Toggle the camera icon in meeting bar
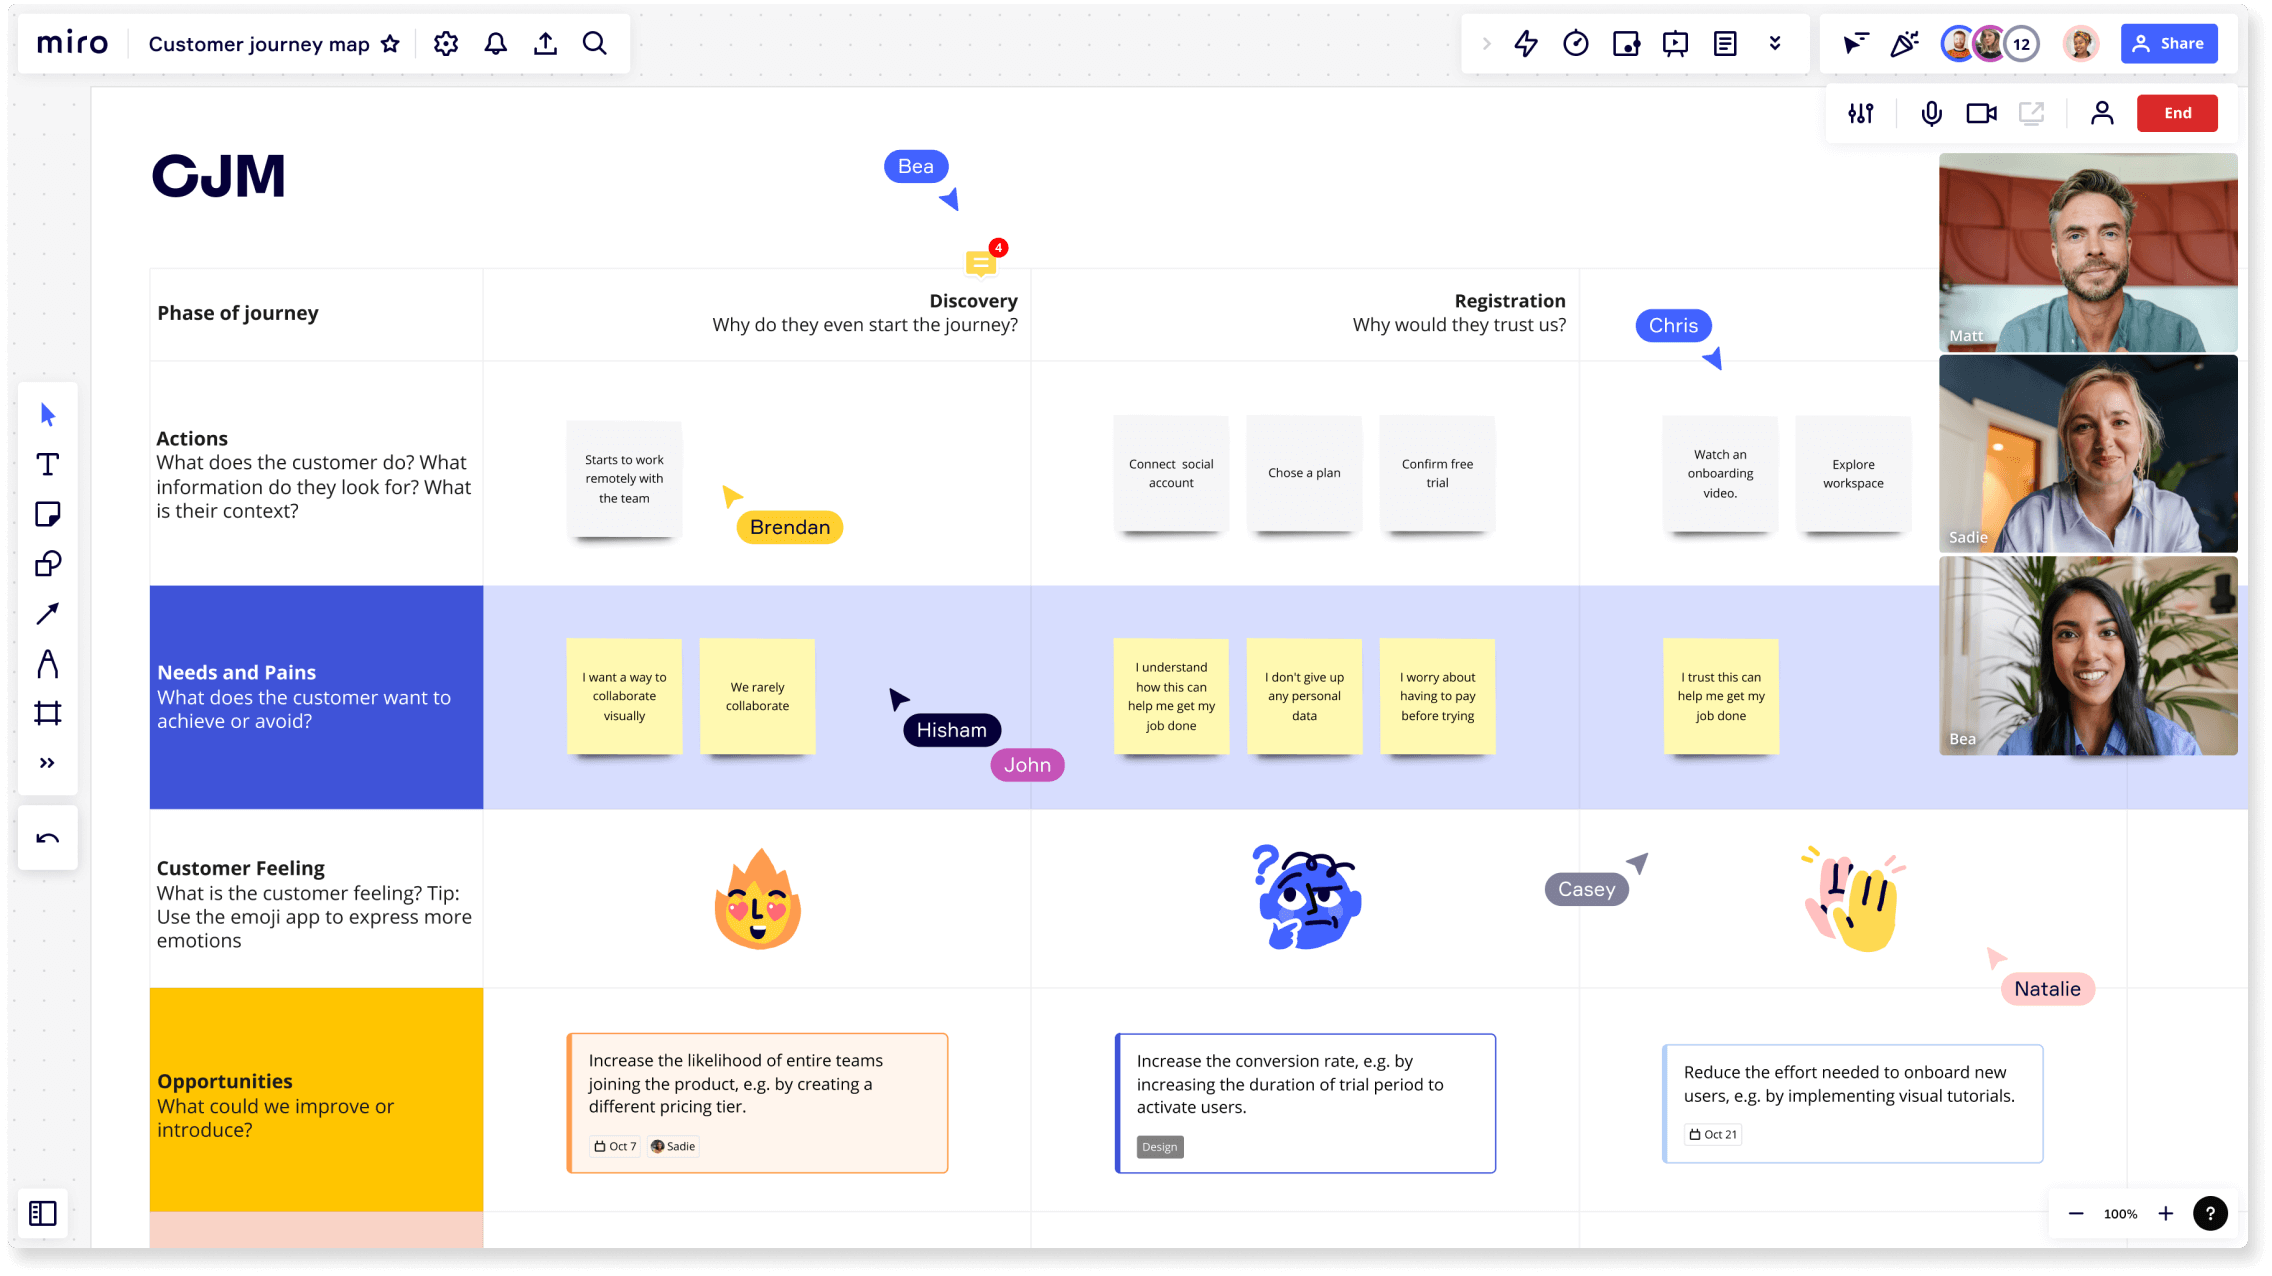Image resolution: width=2272 pixels, height=1276 pixels. (1979, 112)
